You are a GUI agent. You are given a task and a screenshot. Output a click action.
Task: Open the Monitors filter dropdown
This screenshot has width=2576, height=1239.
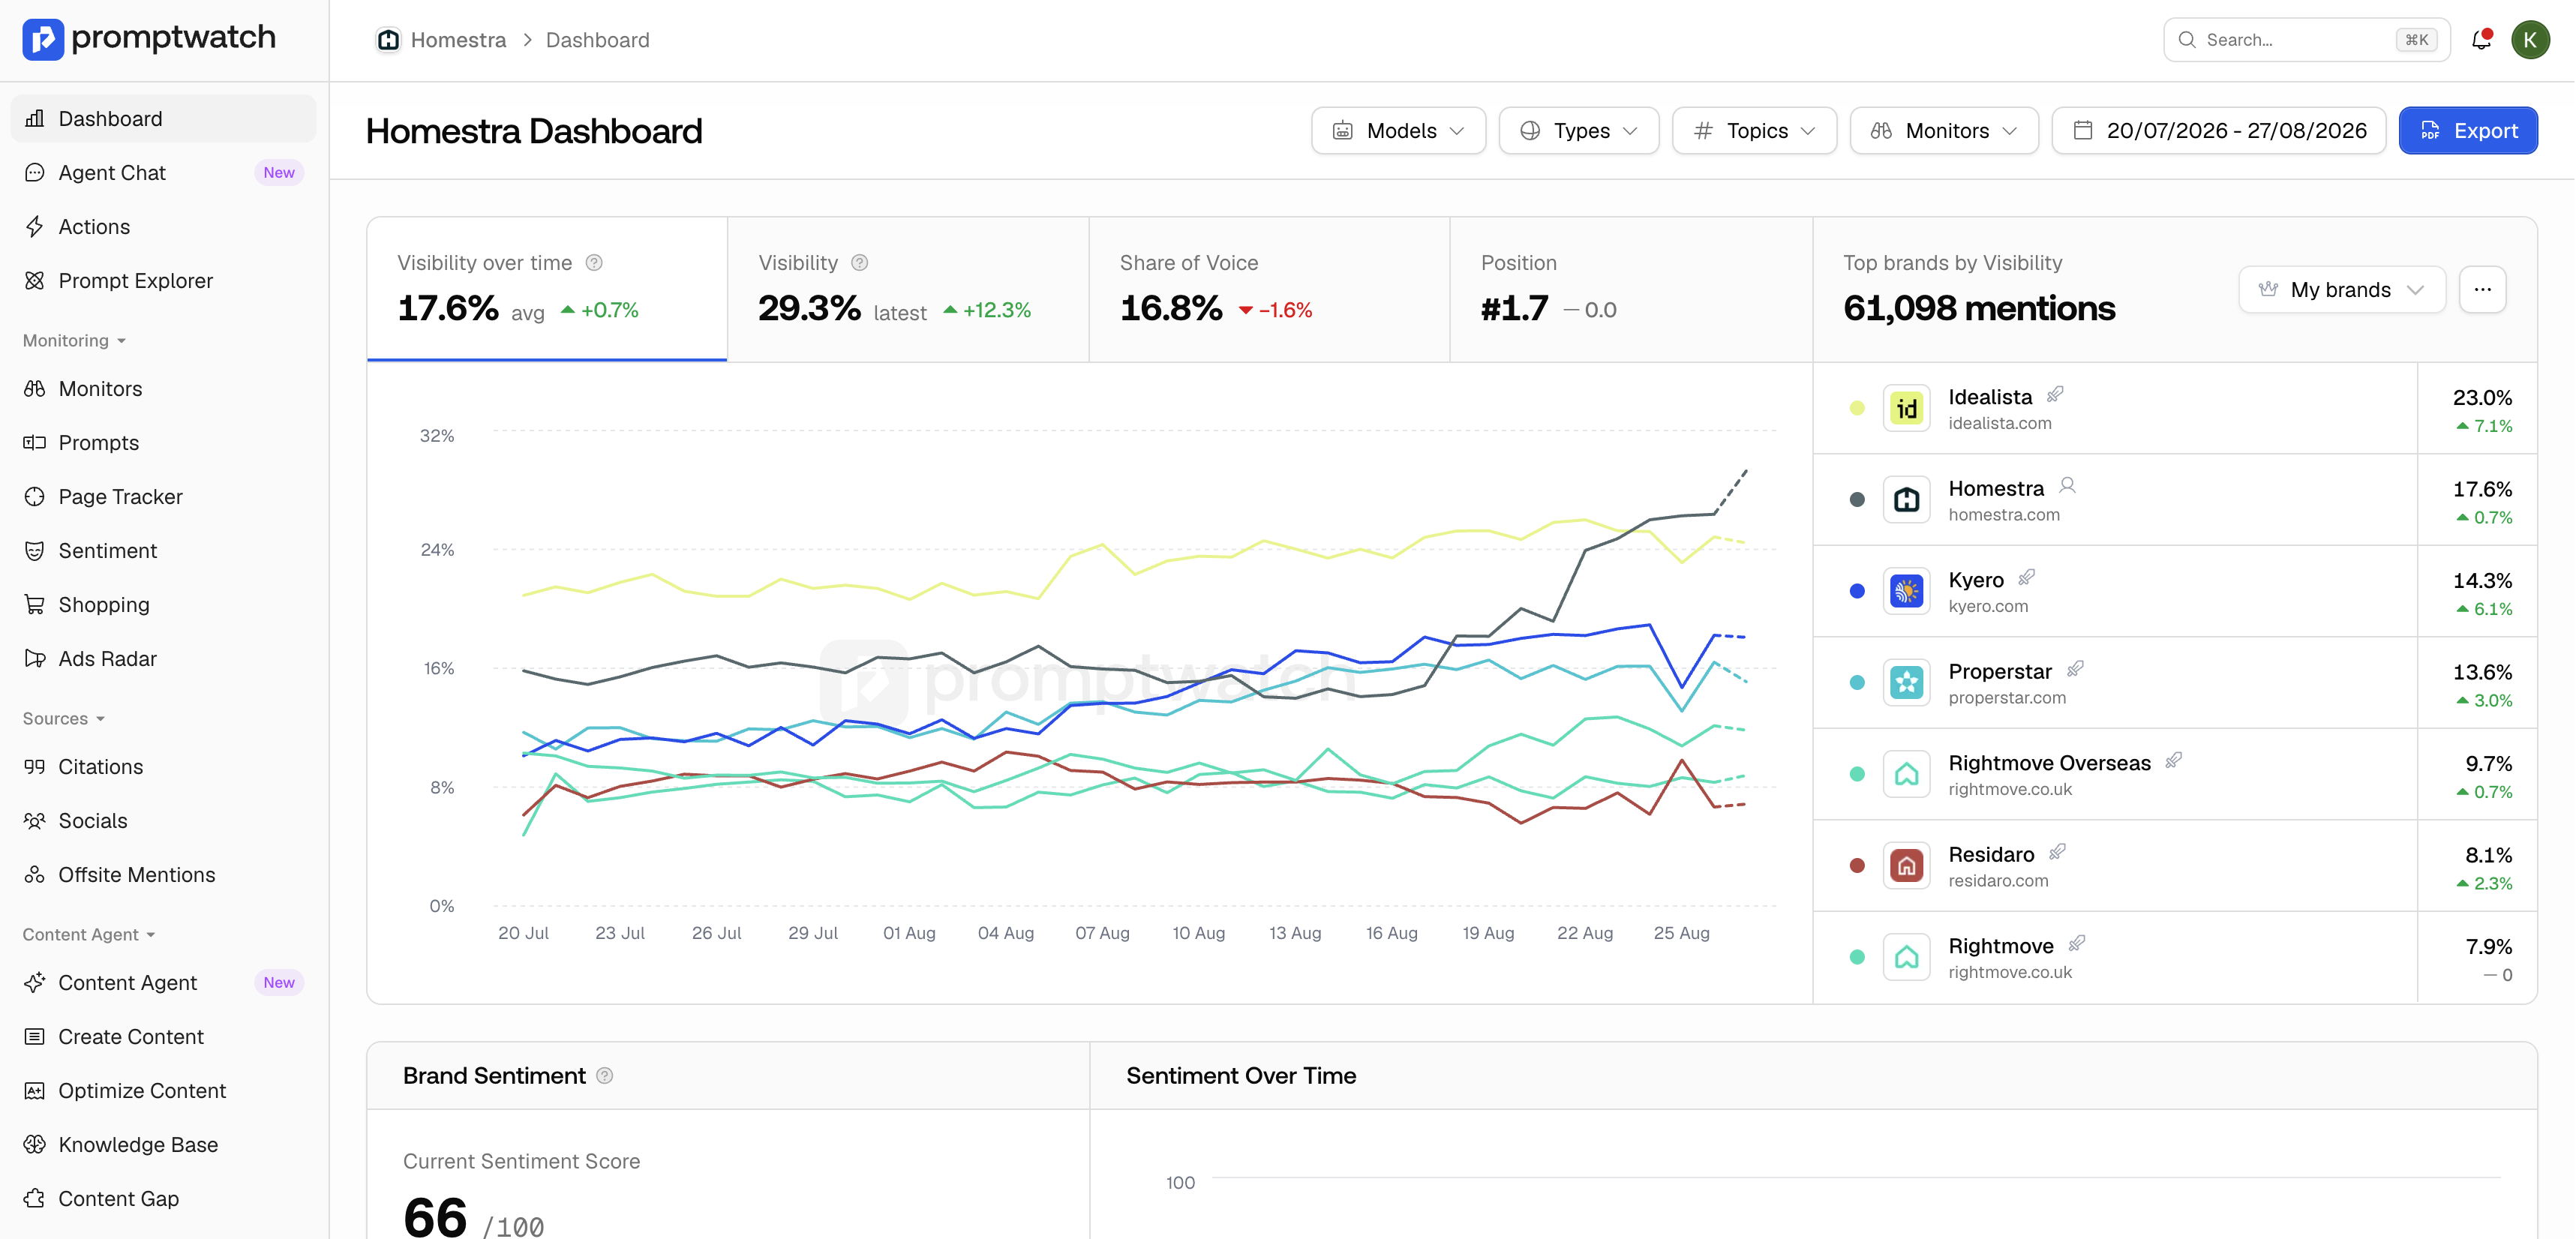[x=1944, y=131]
